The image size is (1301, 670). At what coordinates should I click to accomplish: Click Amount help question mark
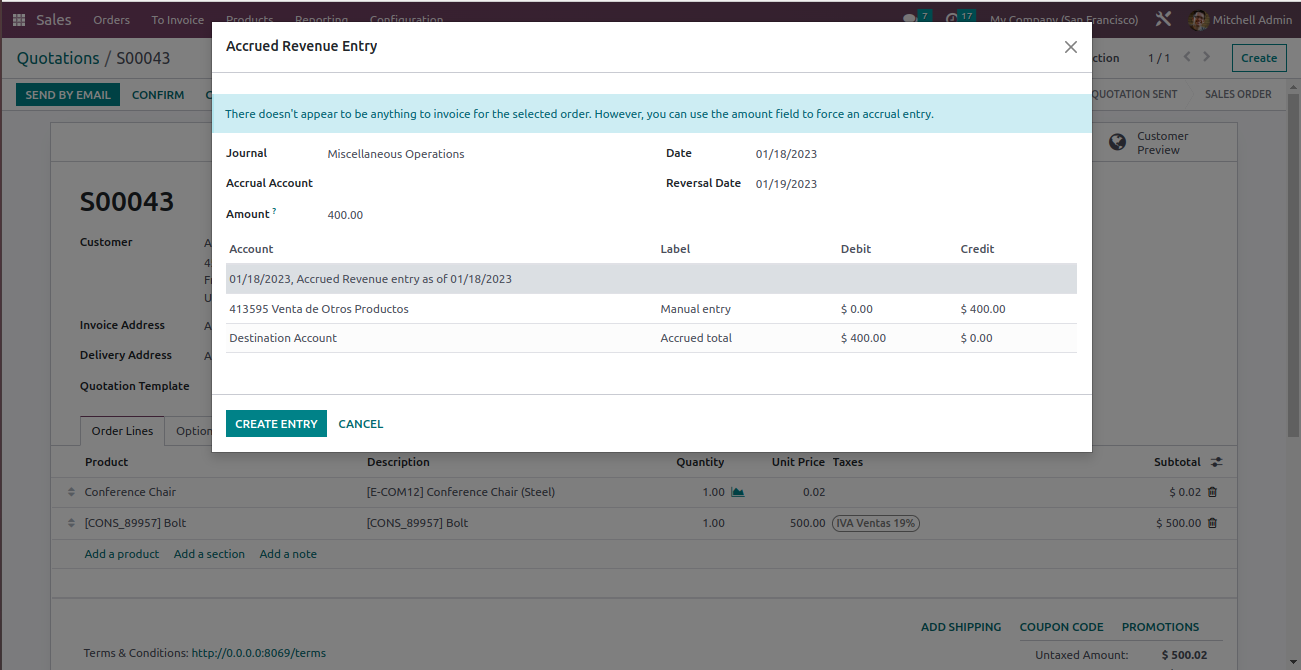pyautogui.click(x=274, y=211)
